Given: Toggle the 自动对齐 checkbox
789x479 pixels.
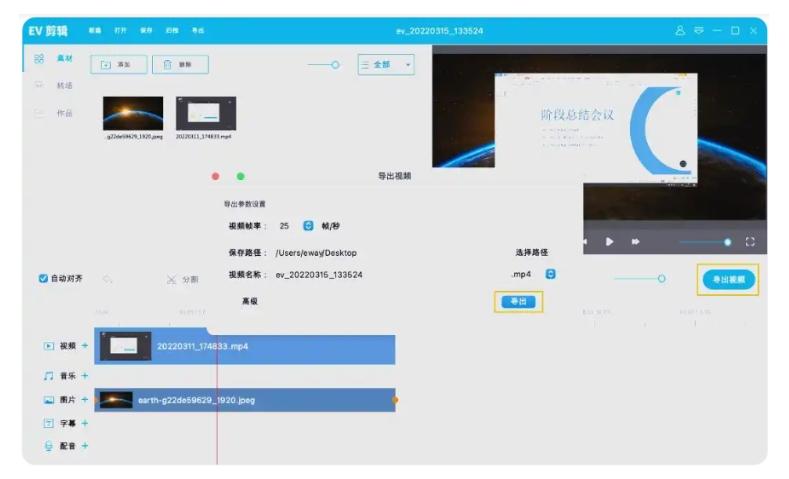Looking at the screenshot, I should pos(43,279).
